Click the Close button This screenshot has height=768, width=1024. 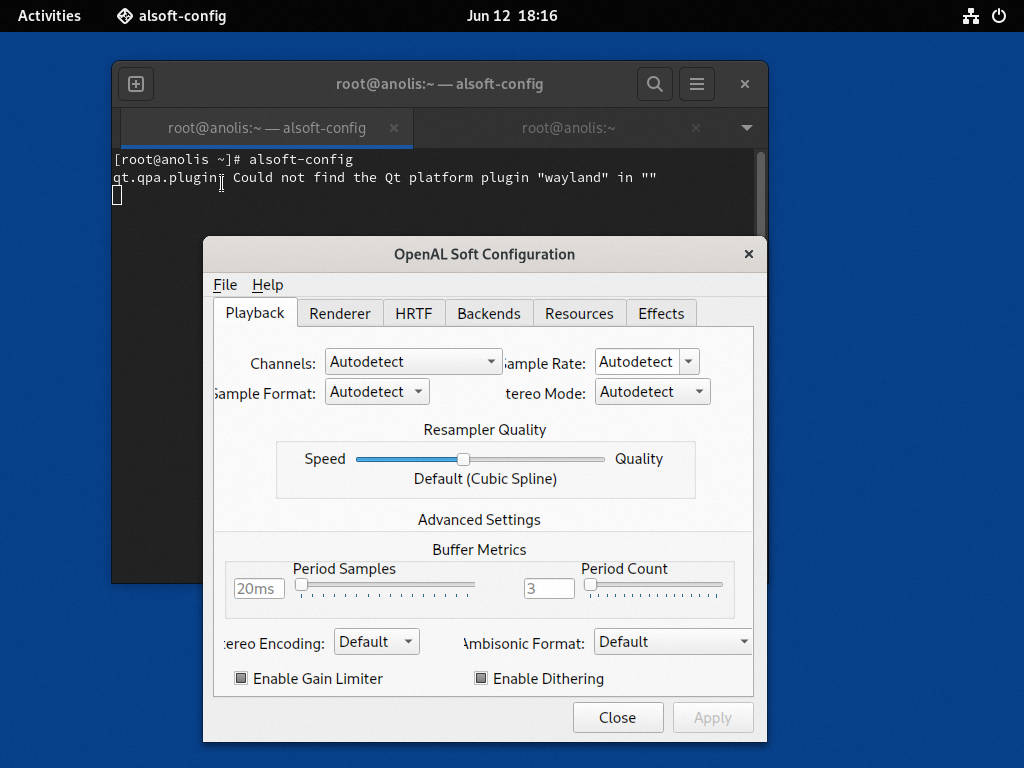617,717
